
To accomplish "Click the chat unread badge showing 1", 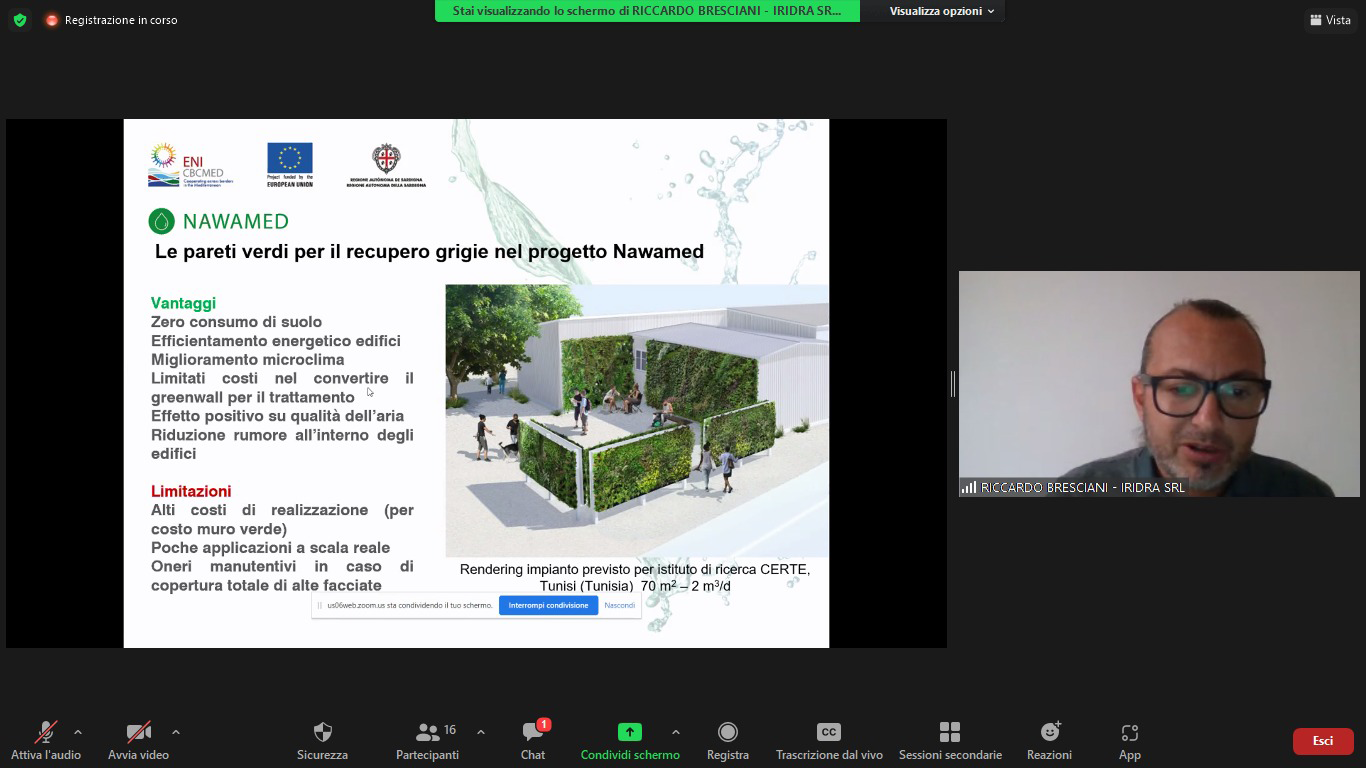I will pos(544,724).
